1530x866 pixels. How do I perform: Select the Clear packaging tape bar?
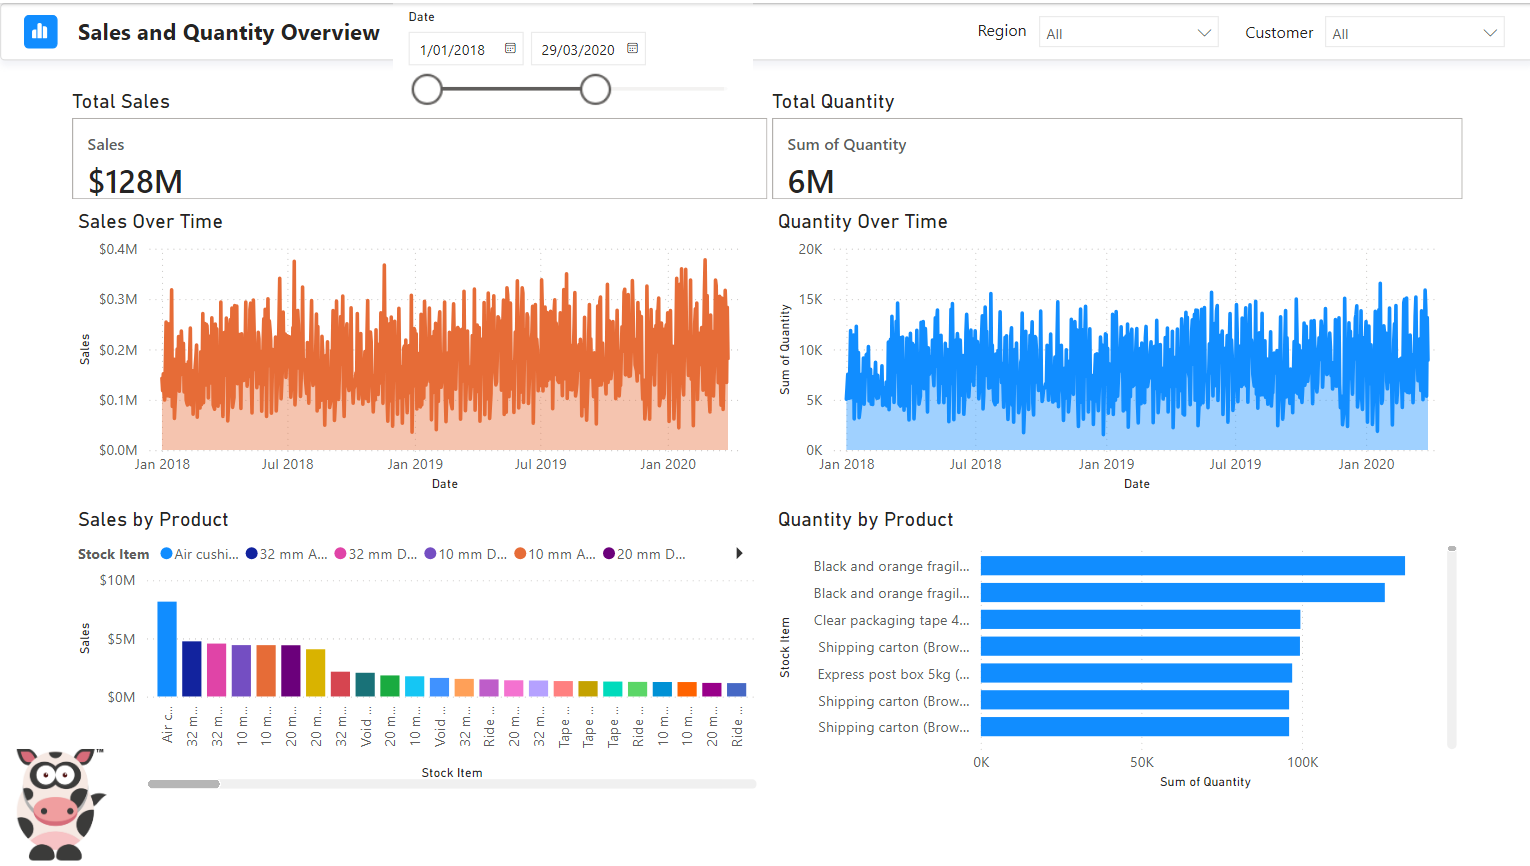tap(1140, 620)
